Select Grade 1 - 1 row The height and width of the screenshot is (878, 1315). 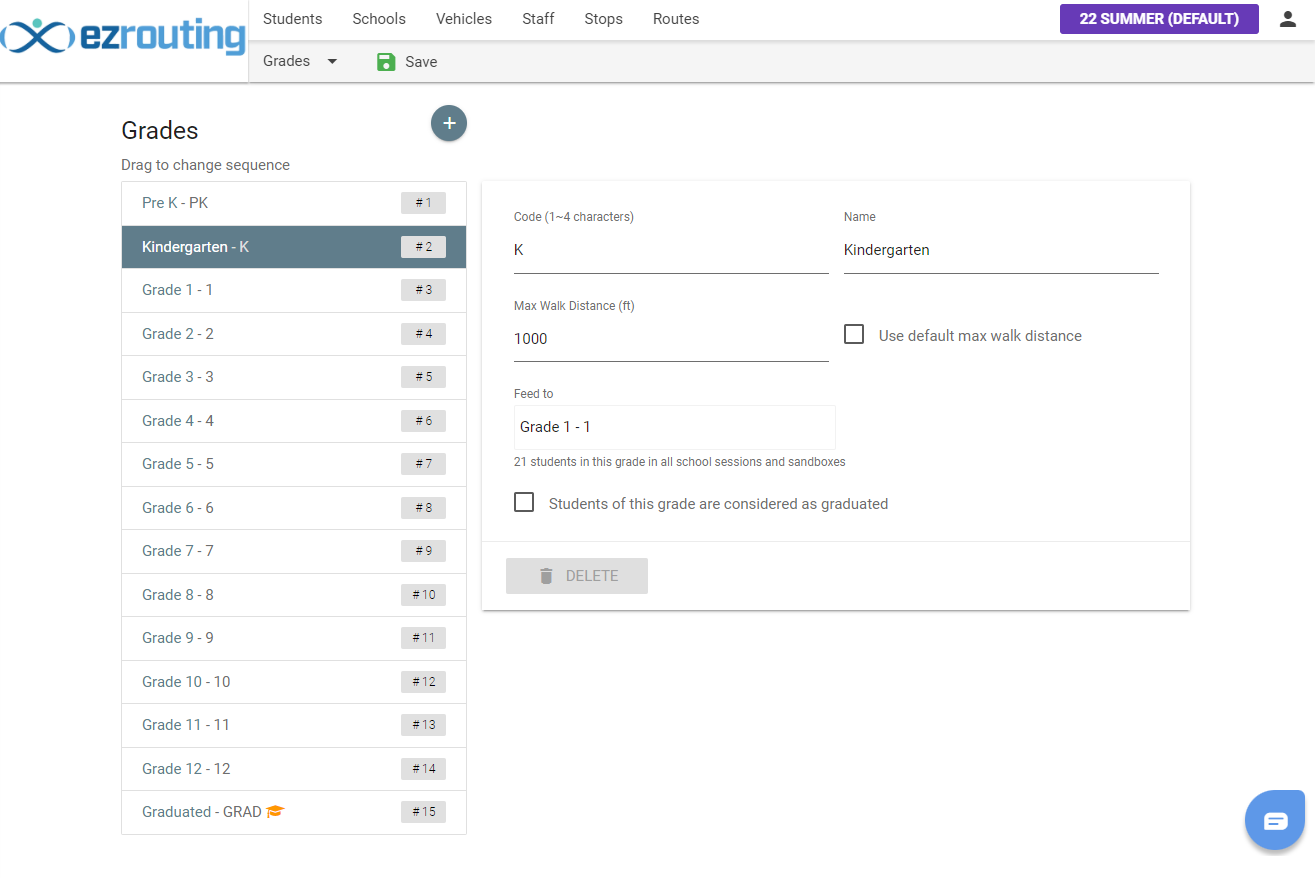tap(294, 290)
